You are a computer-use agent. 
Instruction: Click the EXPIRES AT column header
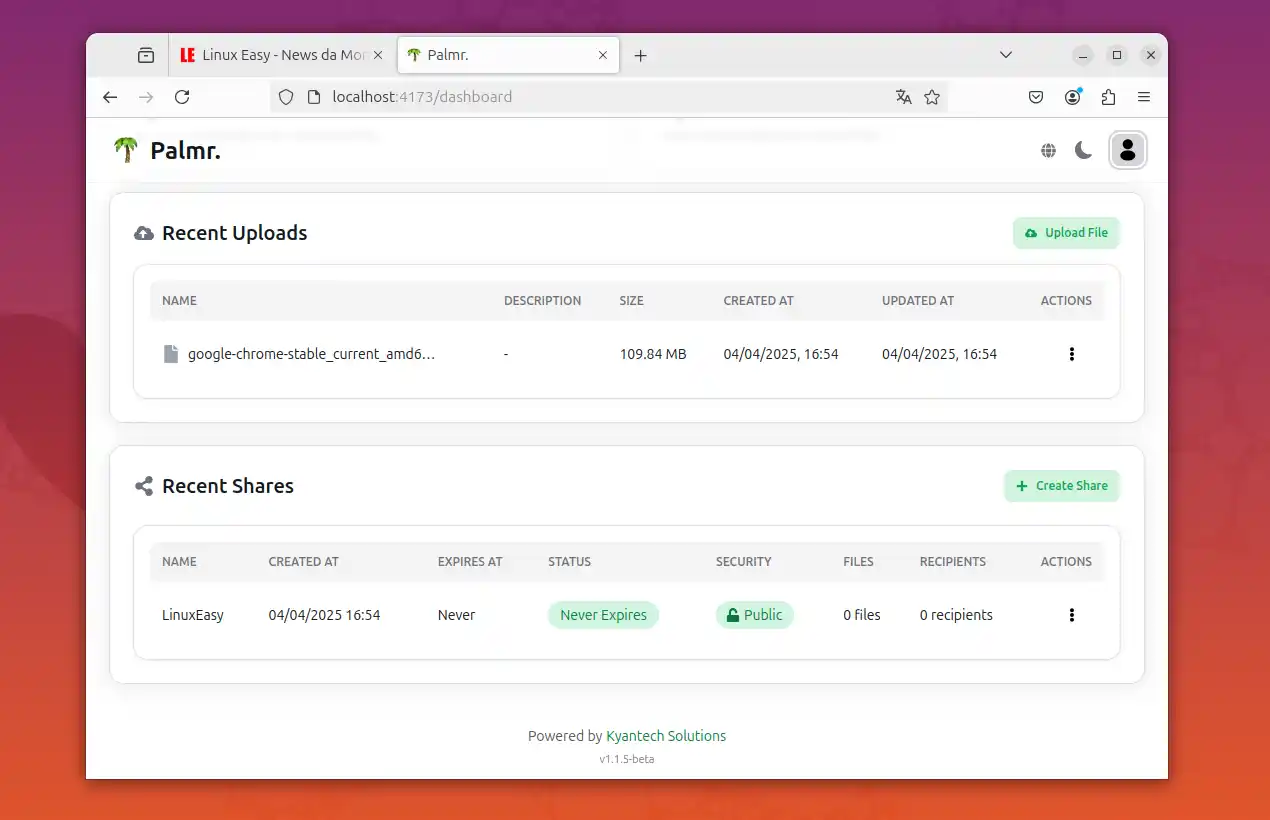point(470,562)
